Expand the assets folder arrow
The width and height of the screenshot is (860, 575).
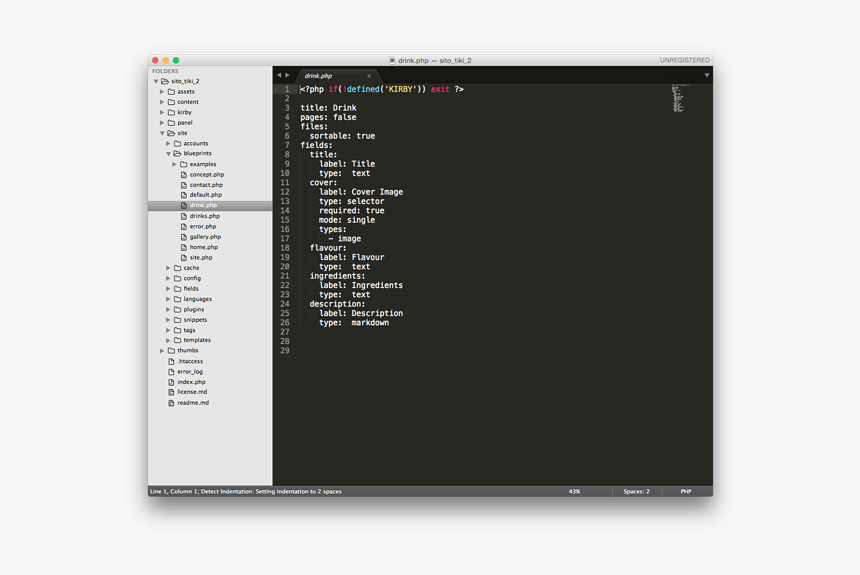162,92
